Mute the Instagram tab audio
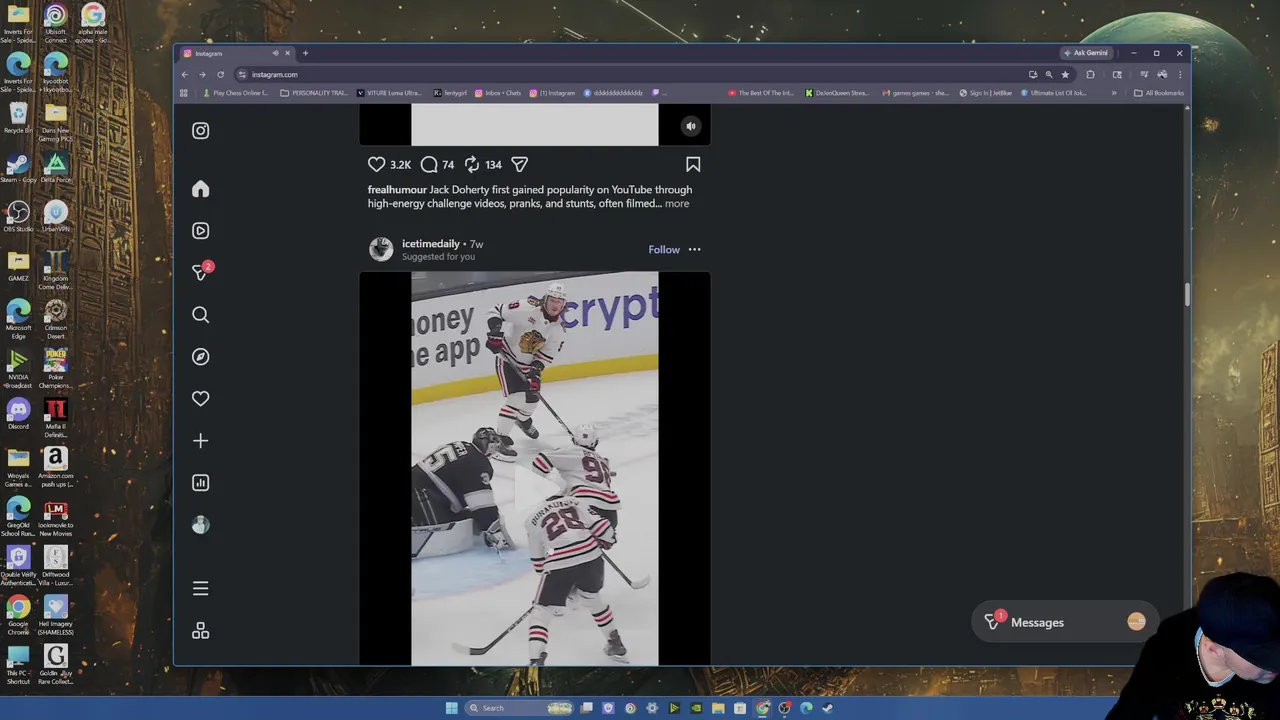 coord(275,53)
